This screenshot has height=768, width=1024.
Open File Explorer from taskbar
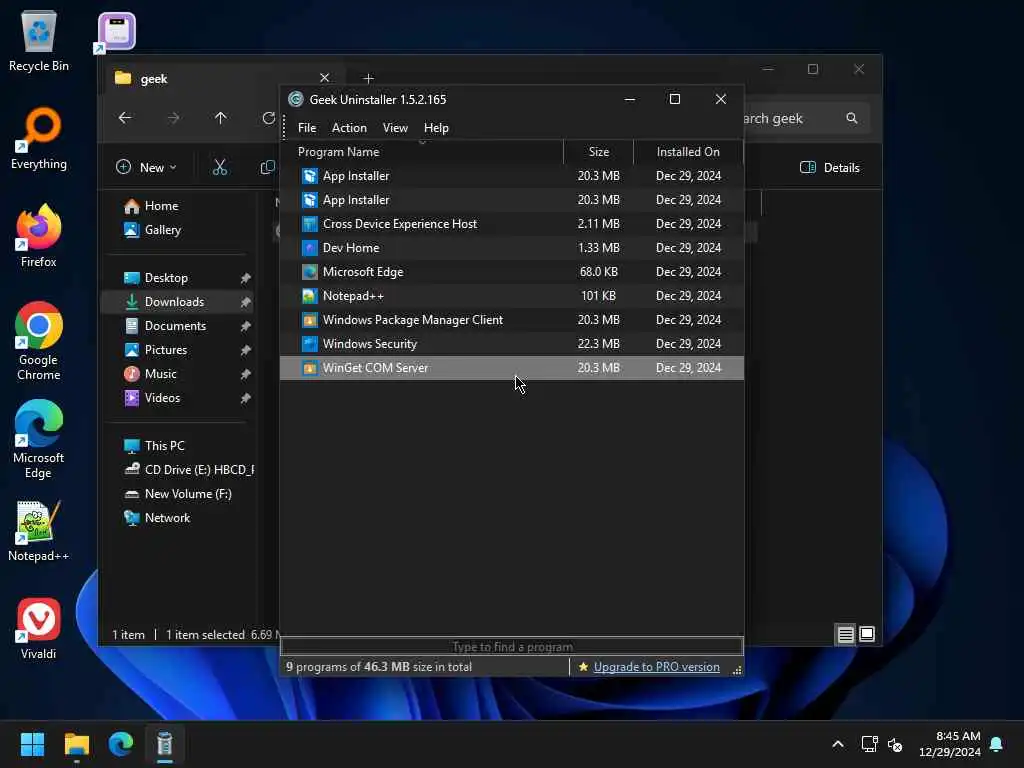tap(77, 744)
